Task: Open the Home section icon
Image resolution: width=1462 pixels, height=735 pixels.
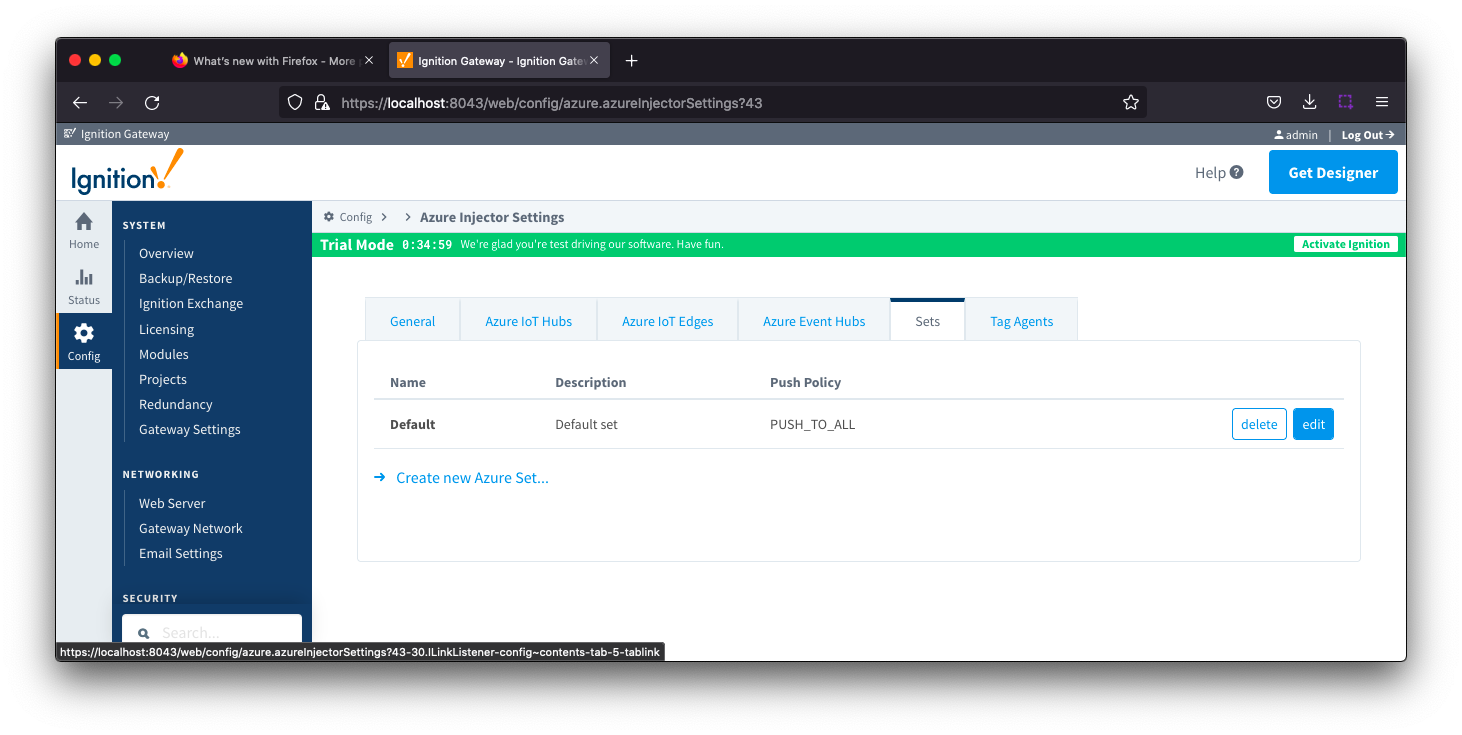Action: point(84,222)
